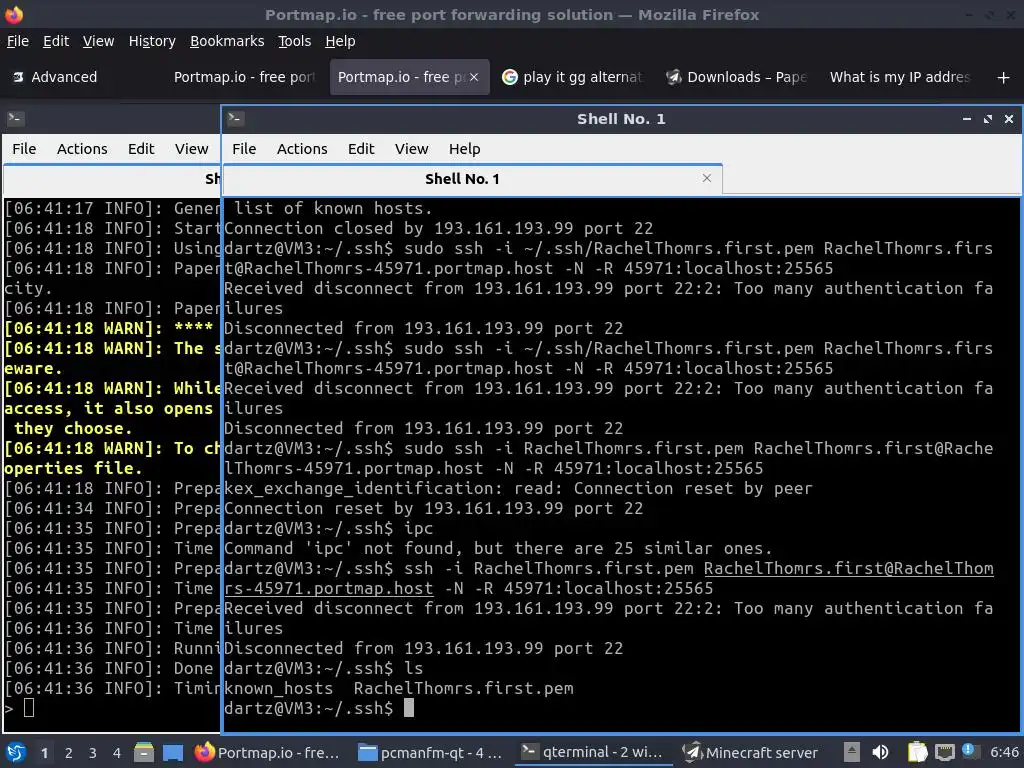The width and height of the screenshot is (1024, 768).
Task: Click the Paper favicon on Downloads tab
Action: 673,77
